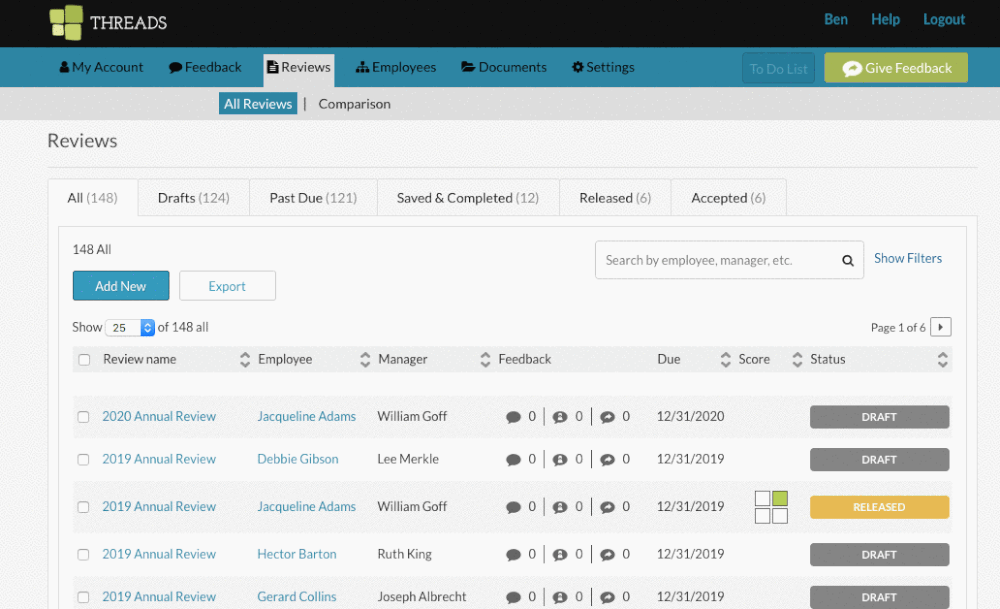Select Reviews nav tab
This screenshot has width=1000, height=609.
299,69
